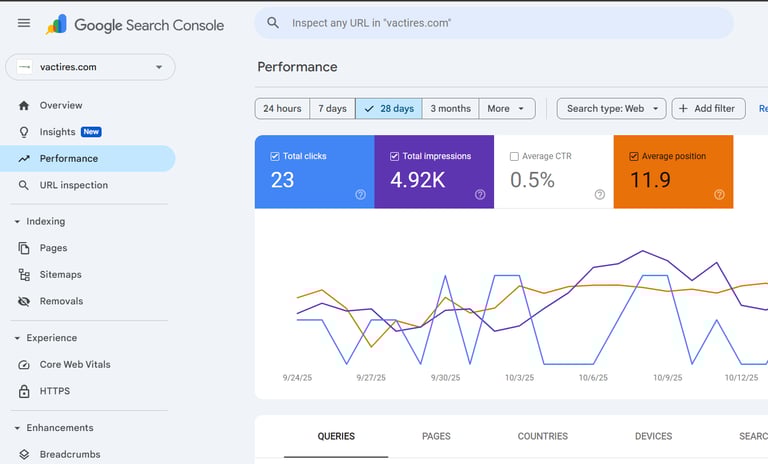
Task: Click the Core Web Vitals gauge icon
Action: click(24, 365)
